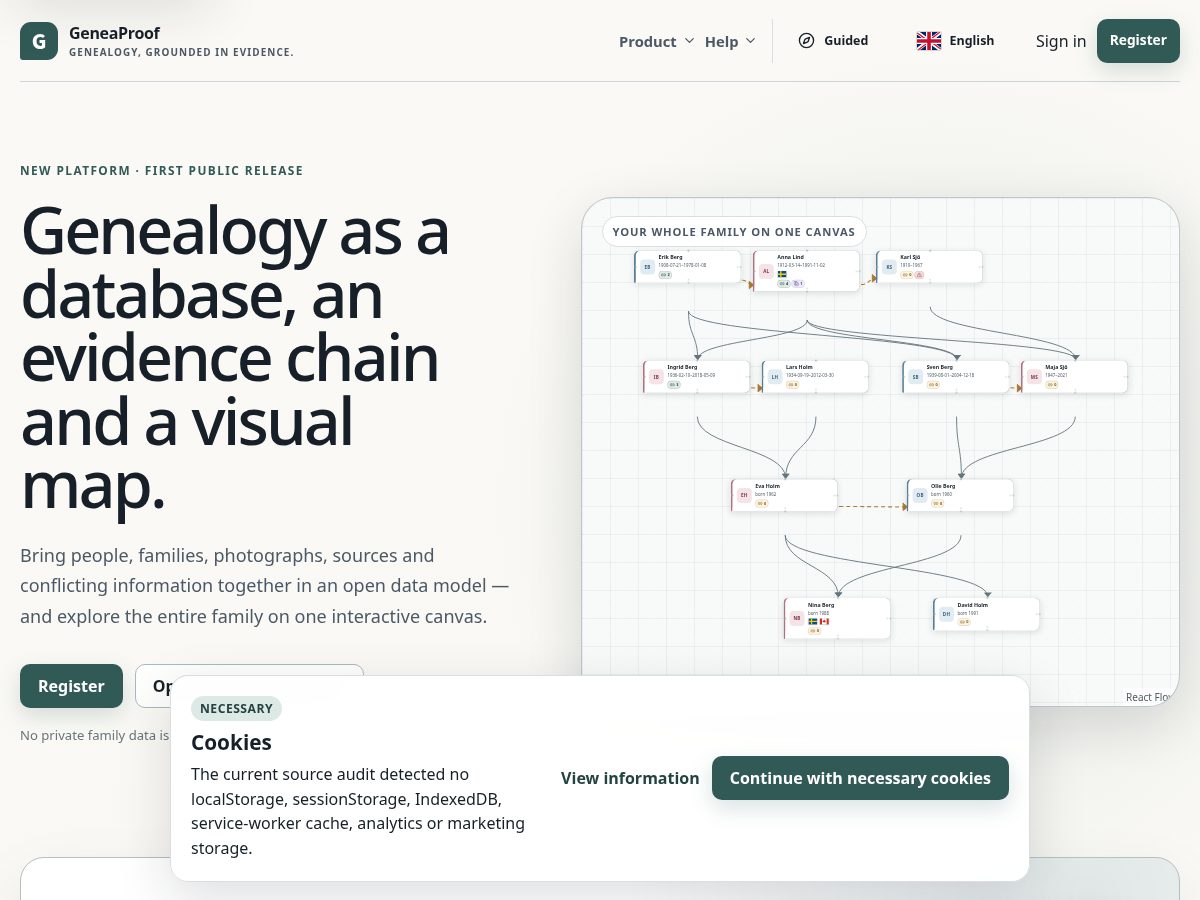This screenshot has width=1200, height=900.
Task: Open the English language selector
Action: click(x=955, y=41)
